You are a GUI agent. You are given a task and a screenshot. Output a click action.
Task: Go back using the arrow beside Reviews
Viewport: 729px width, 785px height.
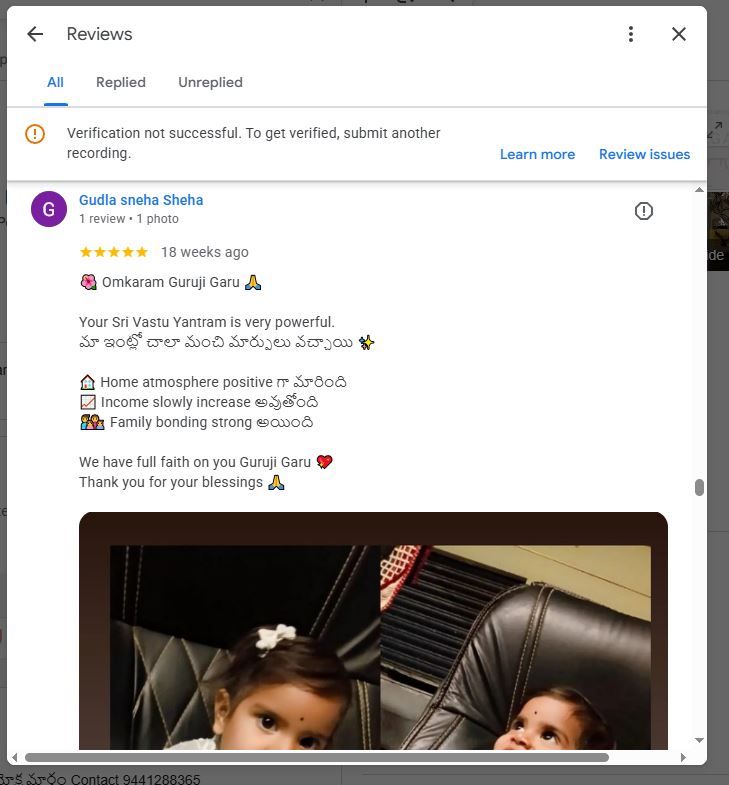click(x=35, y=34)
